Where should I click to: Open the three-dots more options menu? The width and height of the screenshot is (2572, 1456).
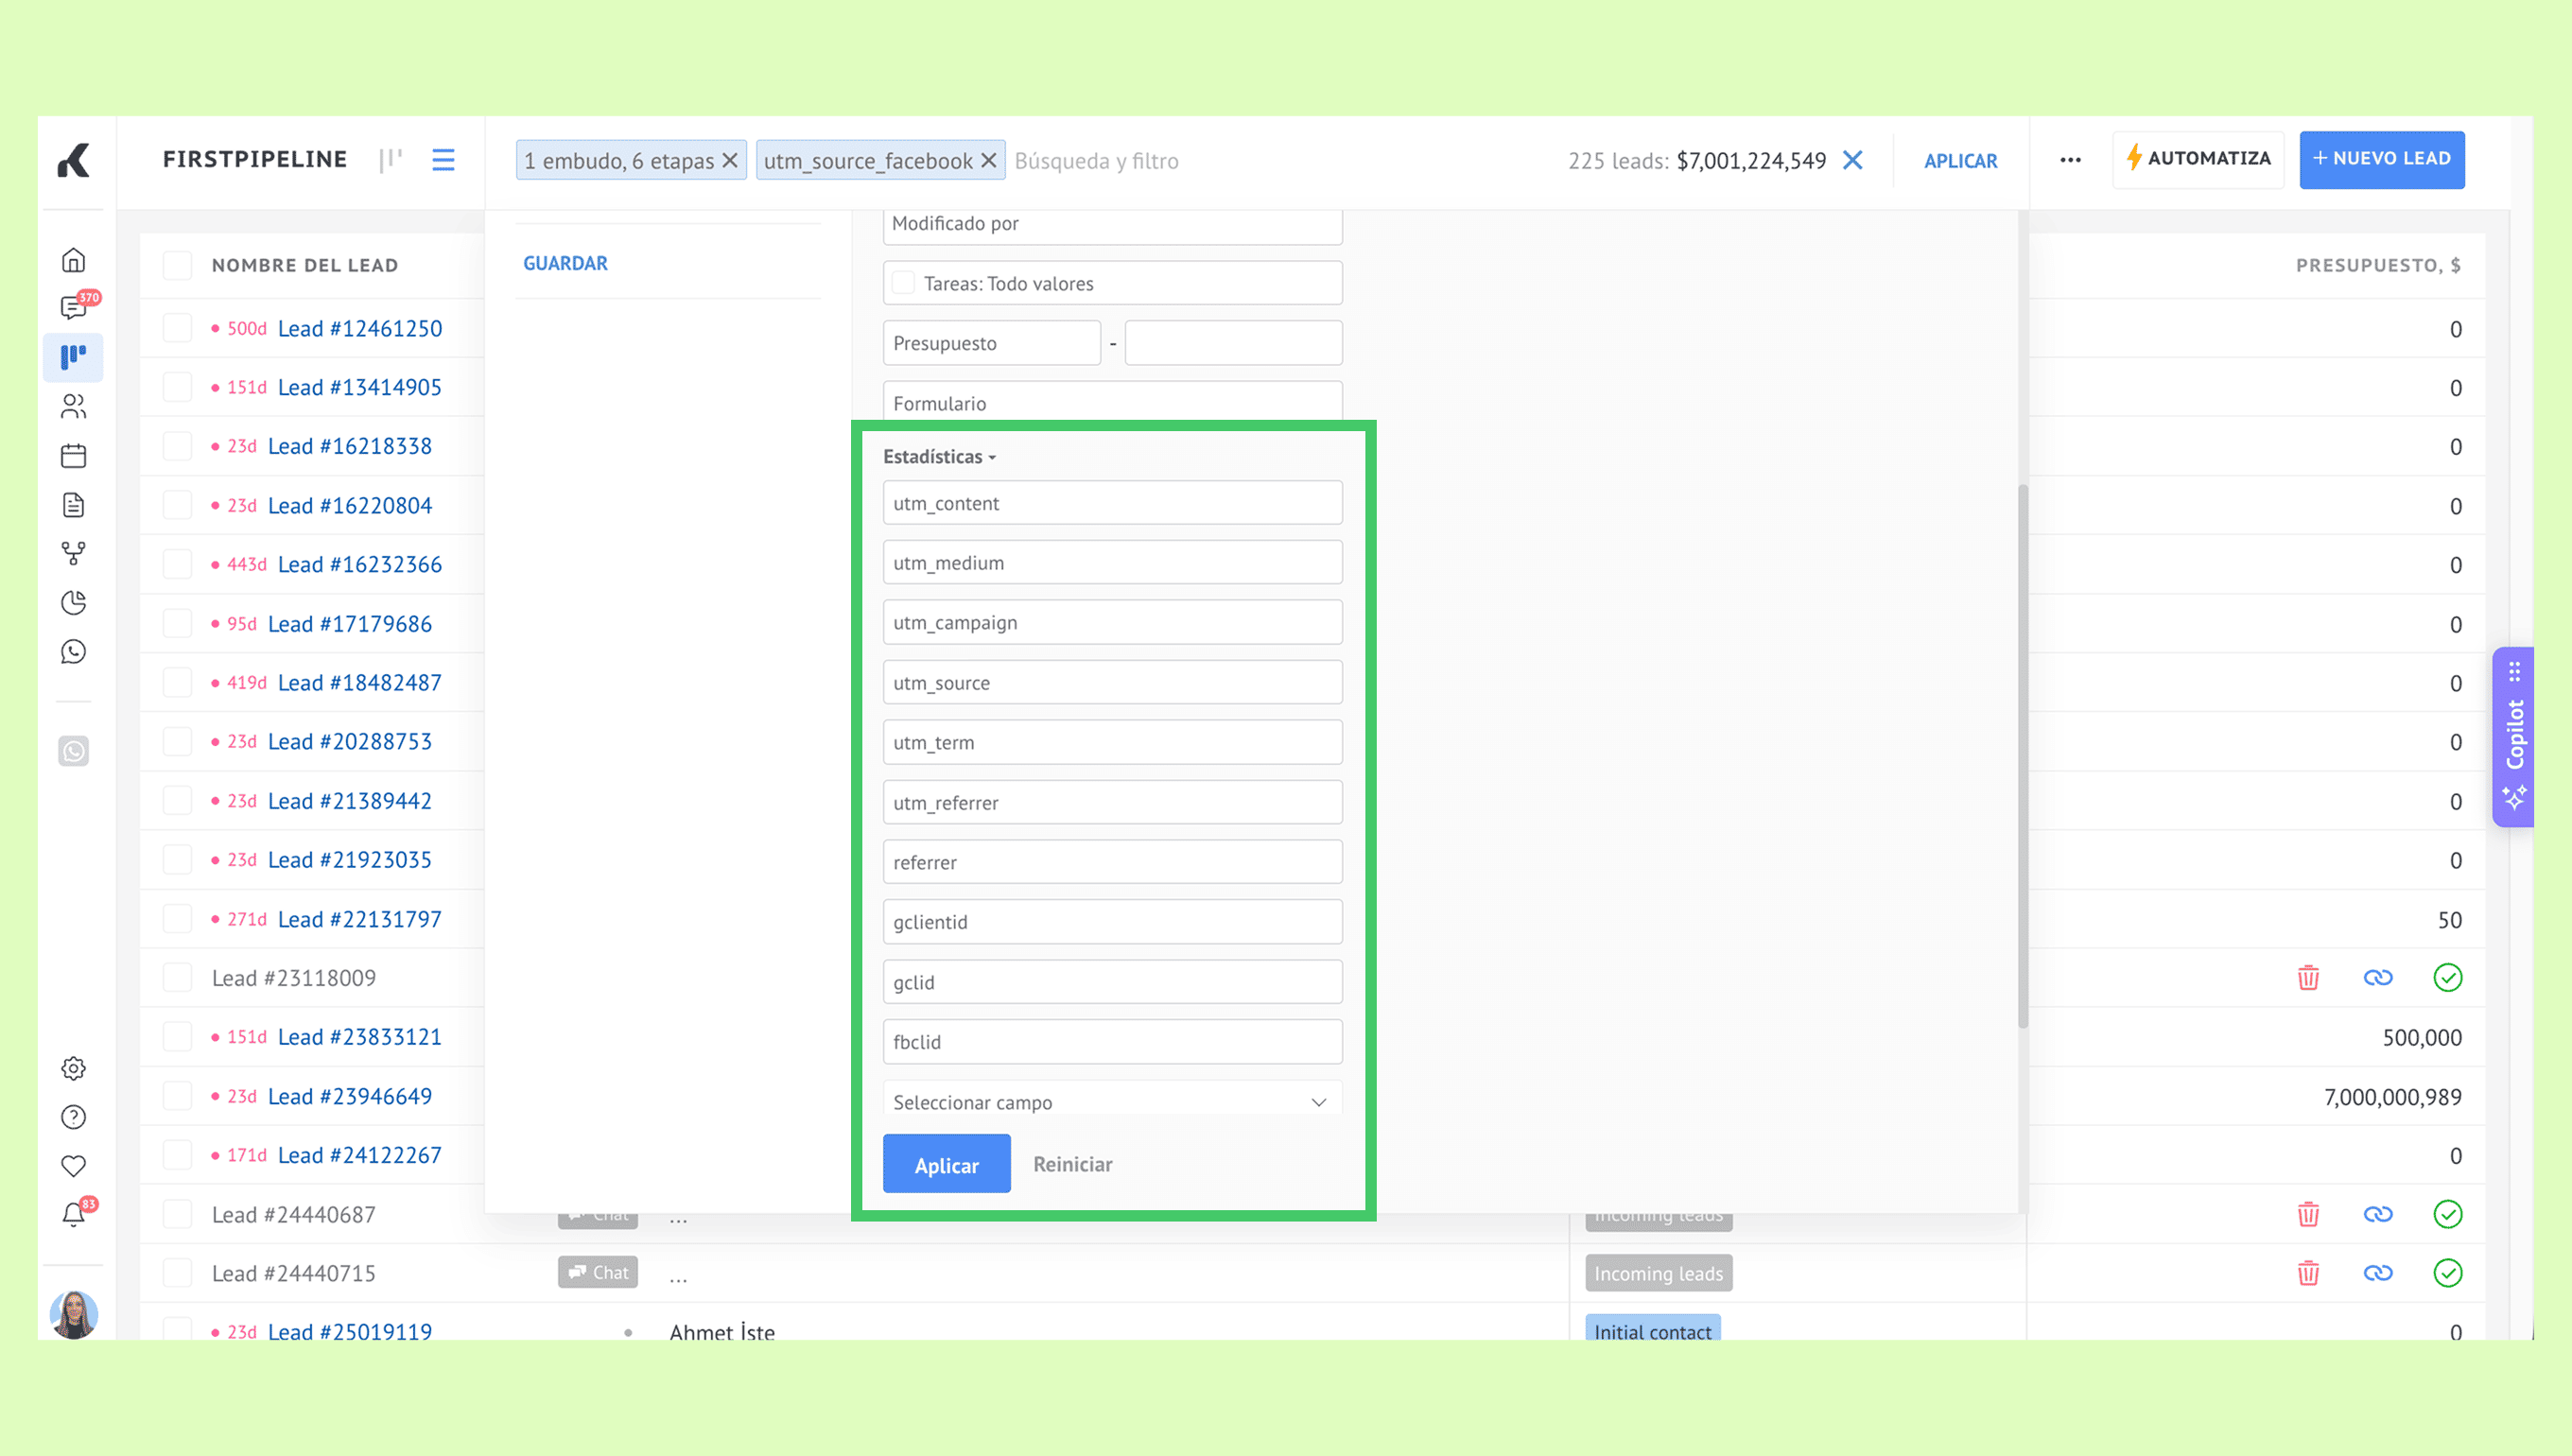[2070, 160]
